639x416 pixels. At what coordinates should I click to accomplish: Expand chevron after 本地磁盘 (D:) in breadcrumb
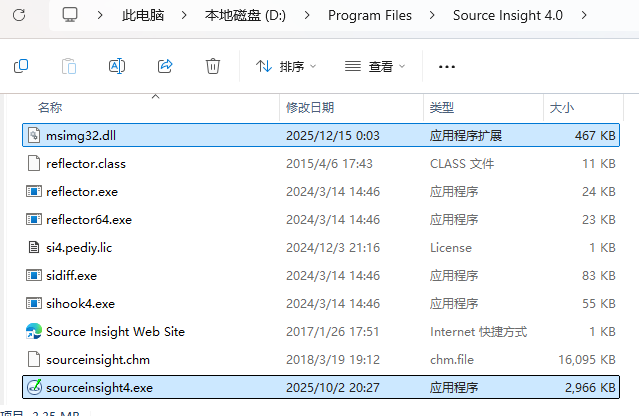click(307, 15)
